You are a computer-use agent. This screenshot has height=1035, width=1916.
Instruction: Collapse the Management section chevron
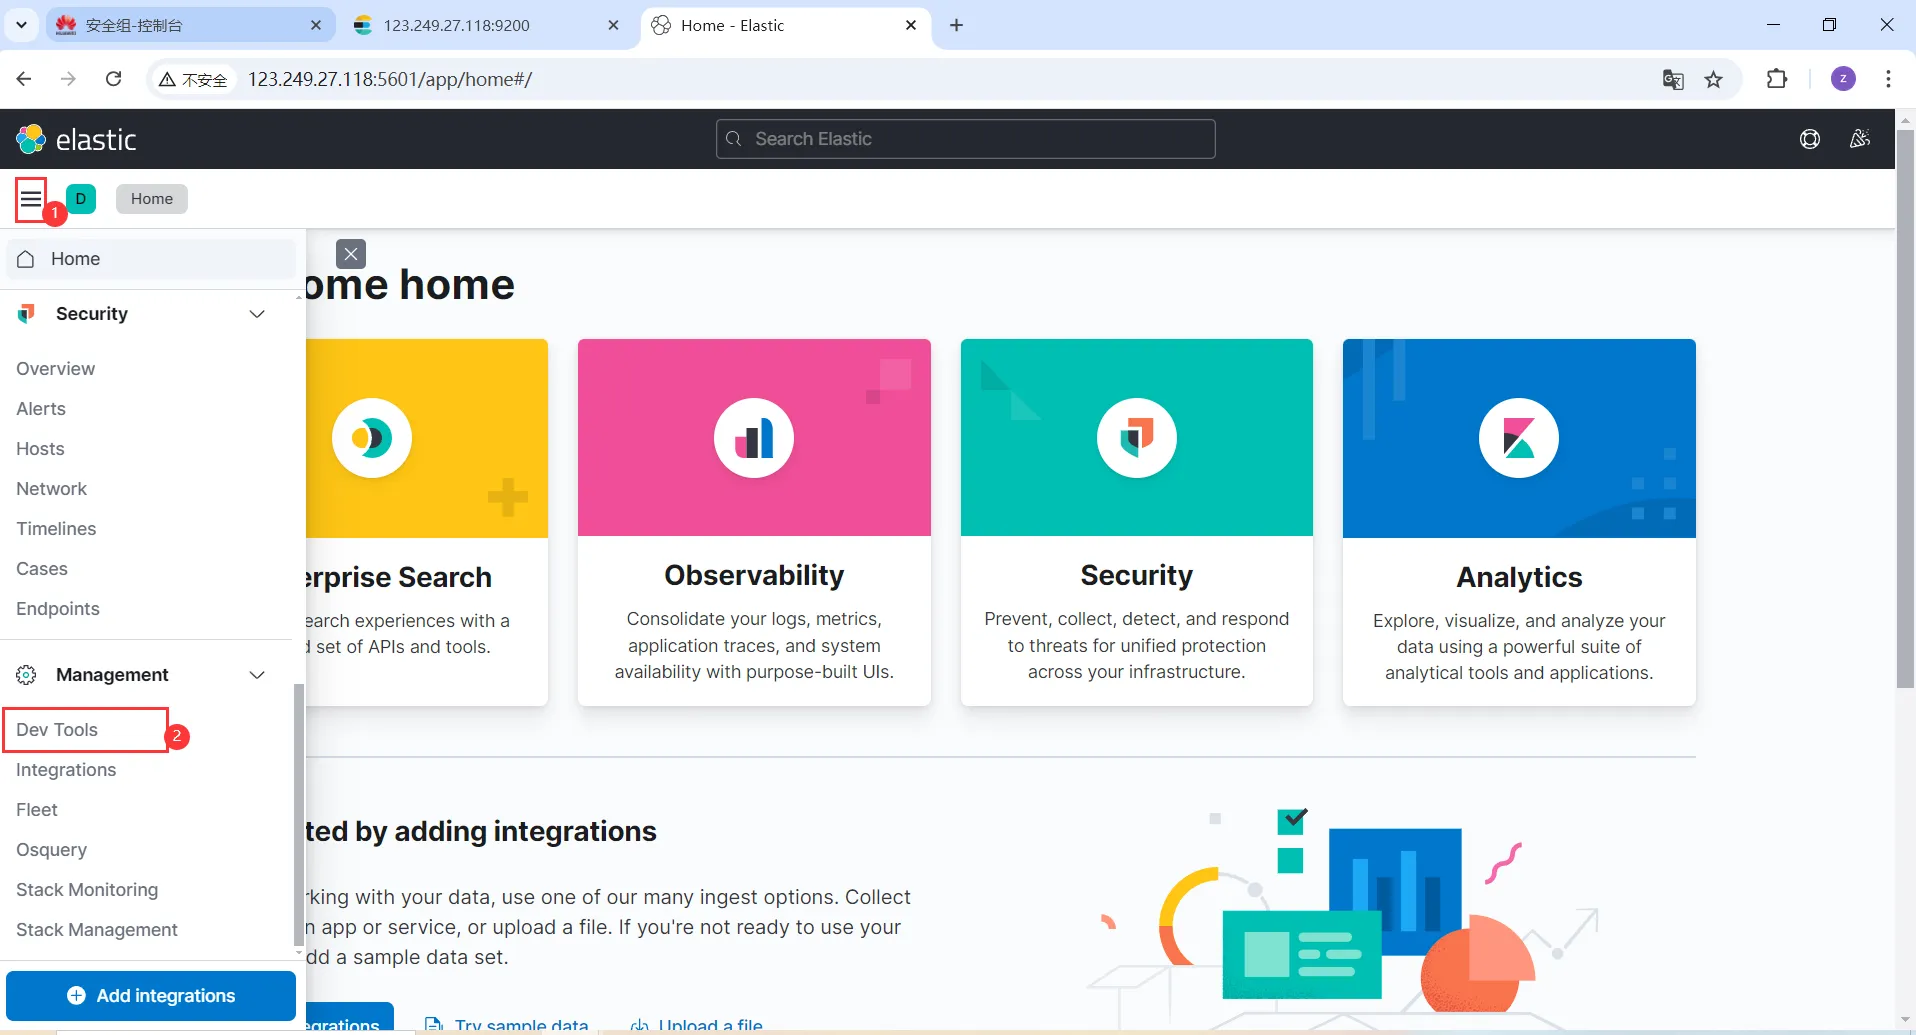(x=257, y=675)
